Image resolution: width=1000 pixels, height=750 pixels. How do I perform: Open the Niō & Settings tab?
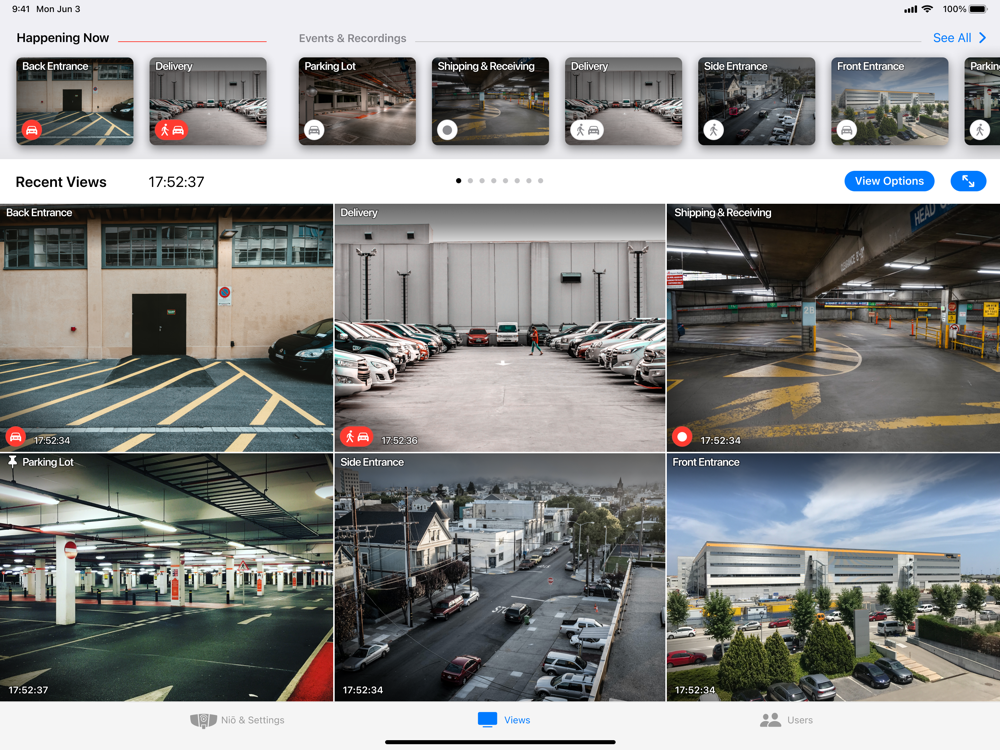click(237, 720)
